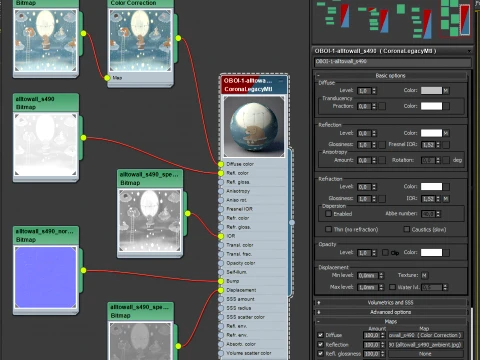This screenshot has height=360, width=480.
Task: Open the Translucency color swatch
Action: (431, 106)
